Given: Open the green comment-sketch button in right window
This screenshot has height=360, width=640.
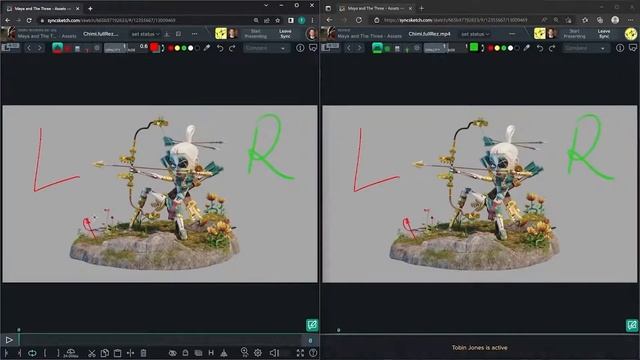Looking at the screenshot, I should (632, 325).
